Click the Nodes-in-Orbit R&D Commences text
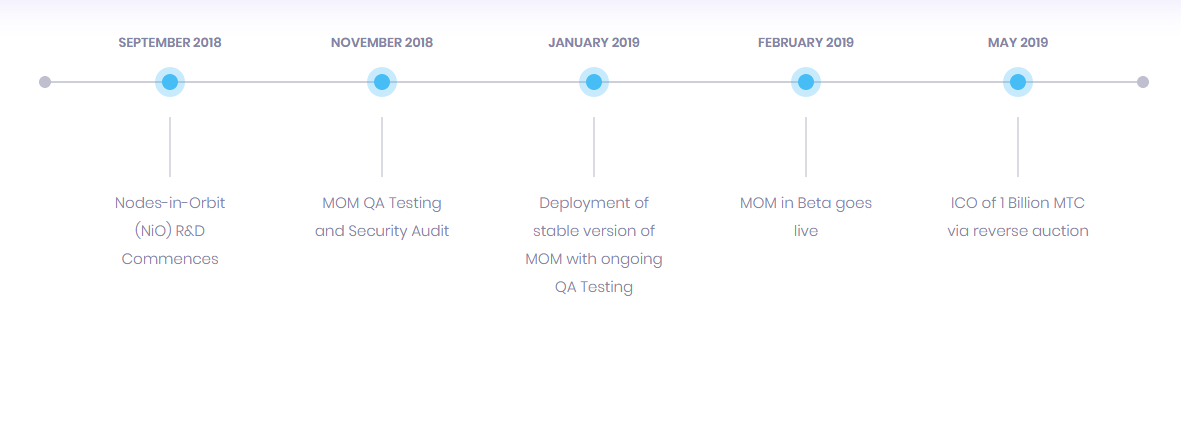Viewport: 1181px width, 431px height. click(170, 231)
